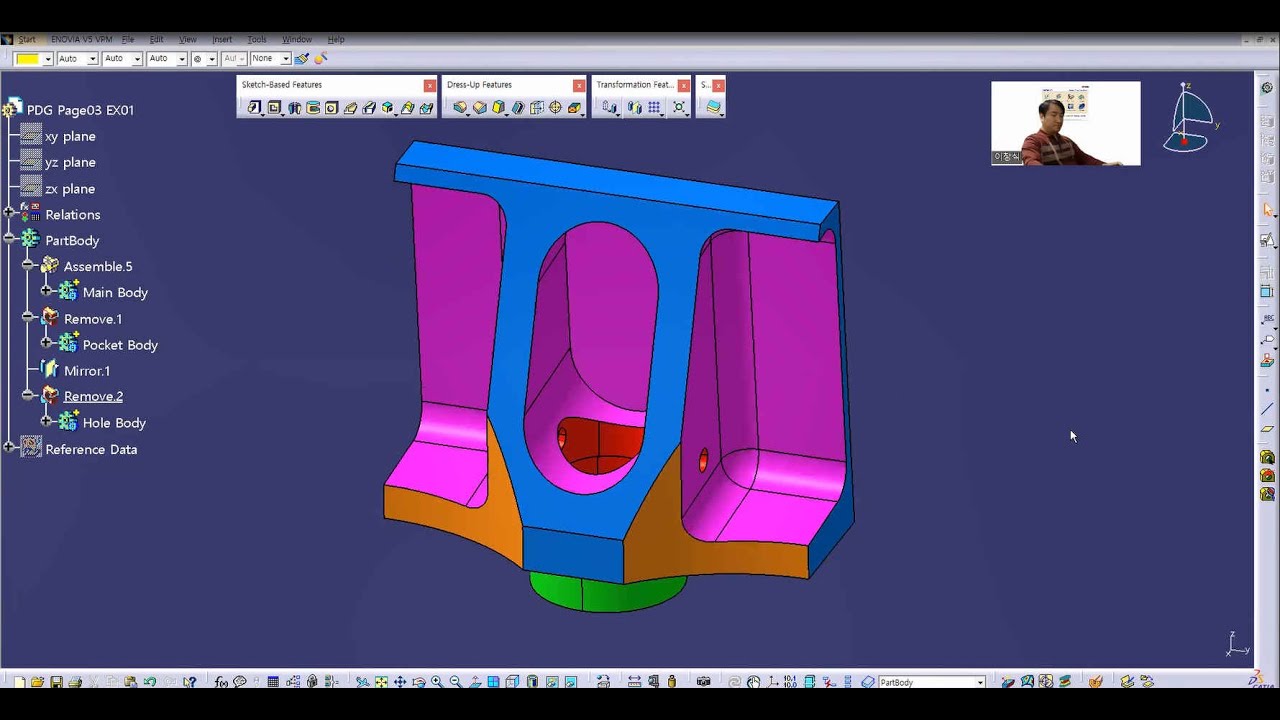This screenshot has width=1280, height=720.
Task: Select the Hole tool
Action: click(x=331, y=108)
